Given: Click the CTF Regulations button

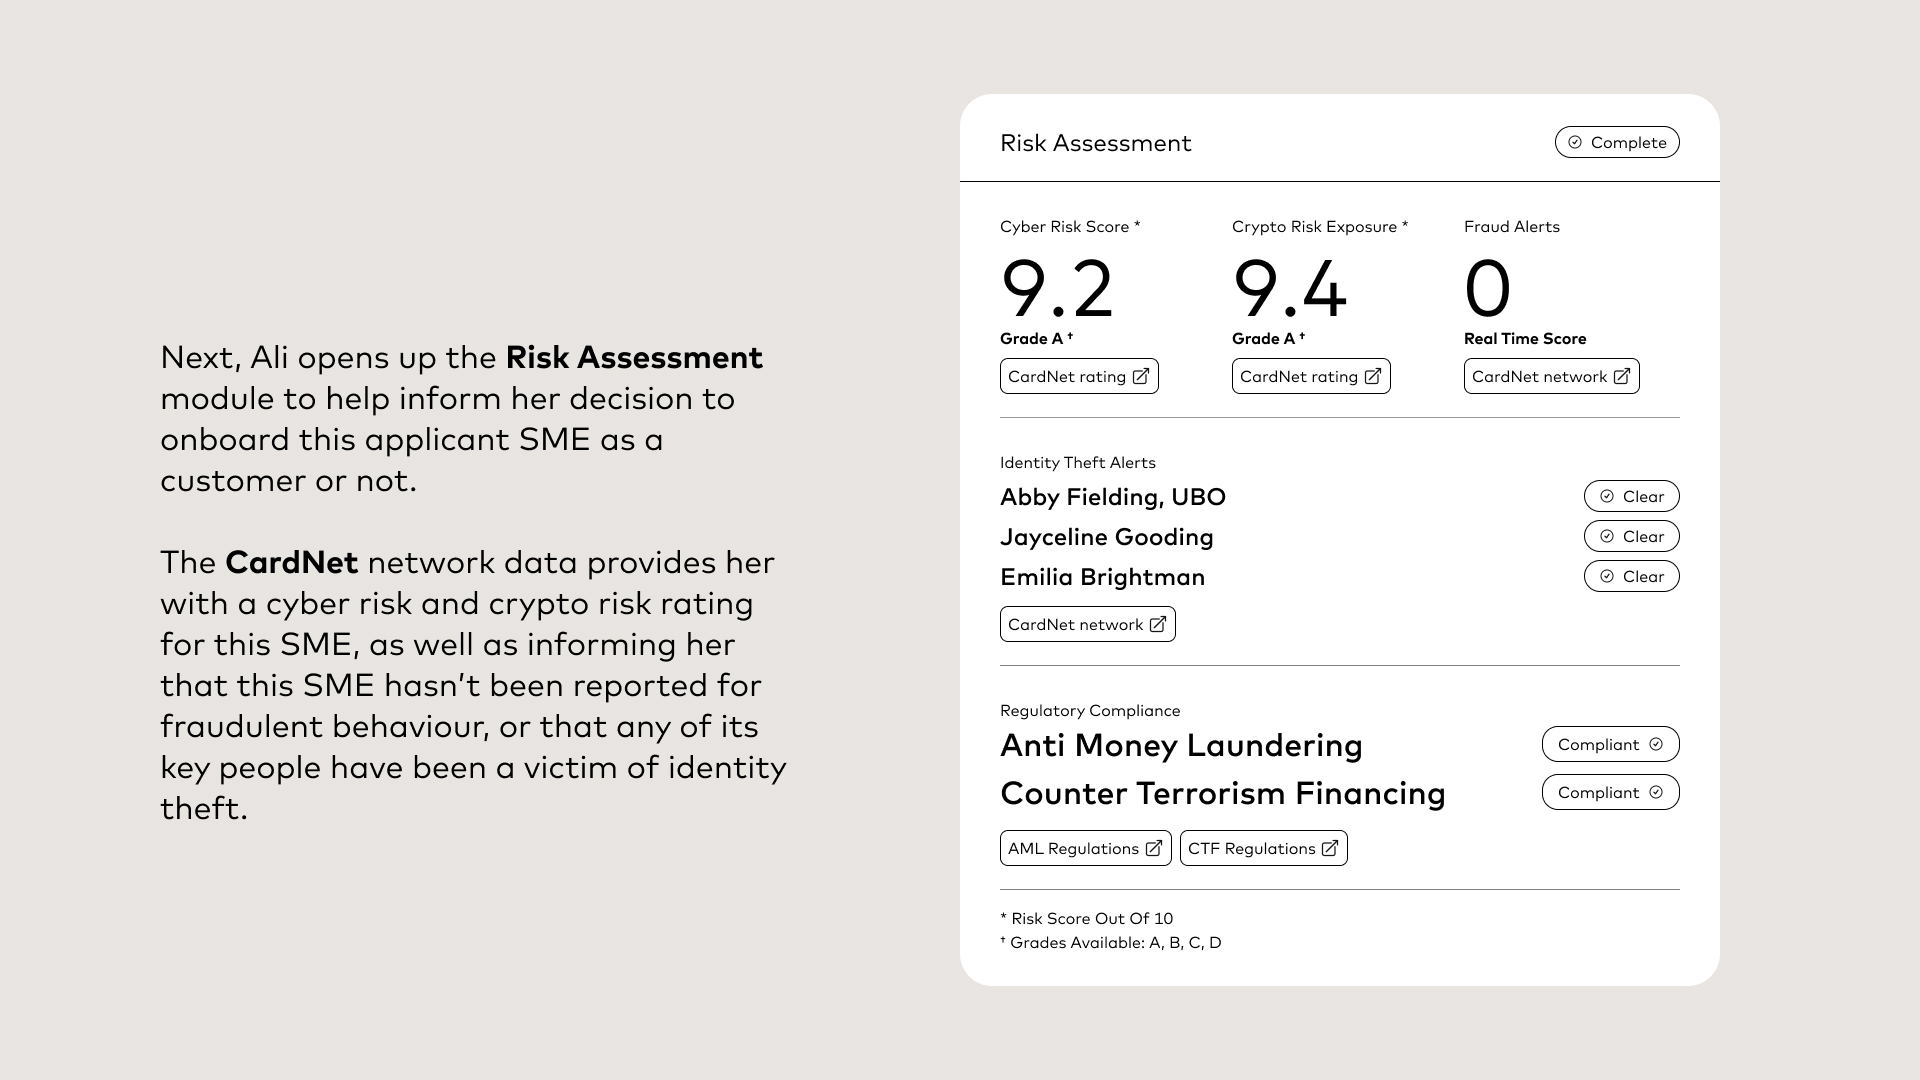Looking at the screenshot, I should (1263, 848).
